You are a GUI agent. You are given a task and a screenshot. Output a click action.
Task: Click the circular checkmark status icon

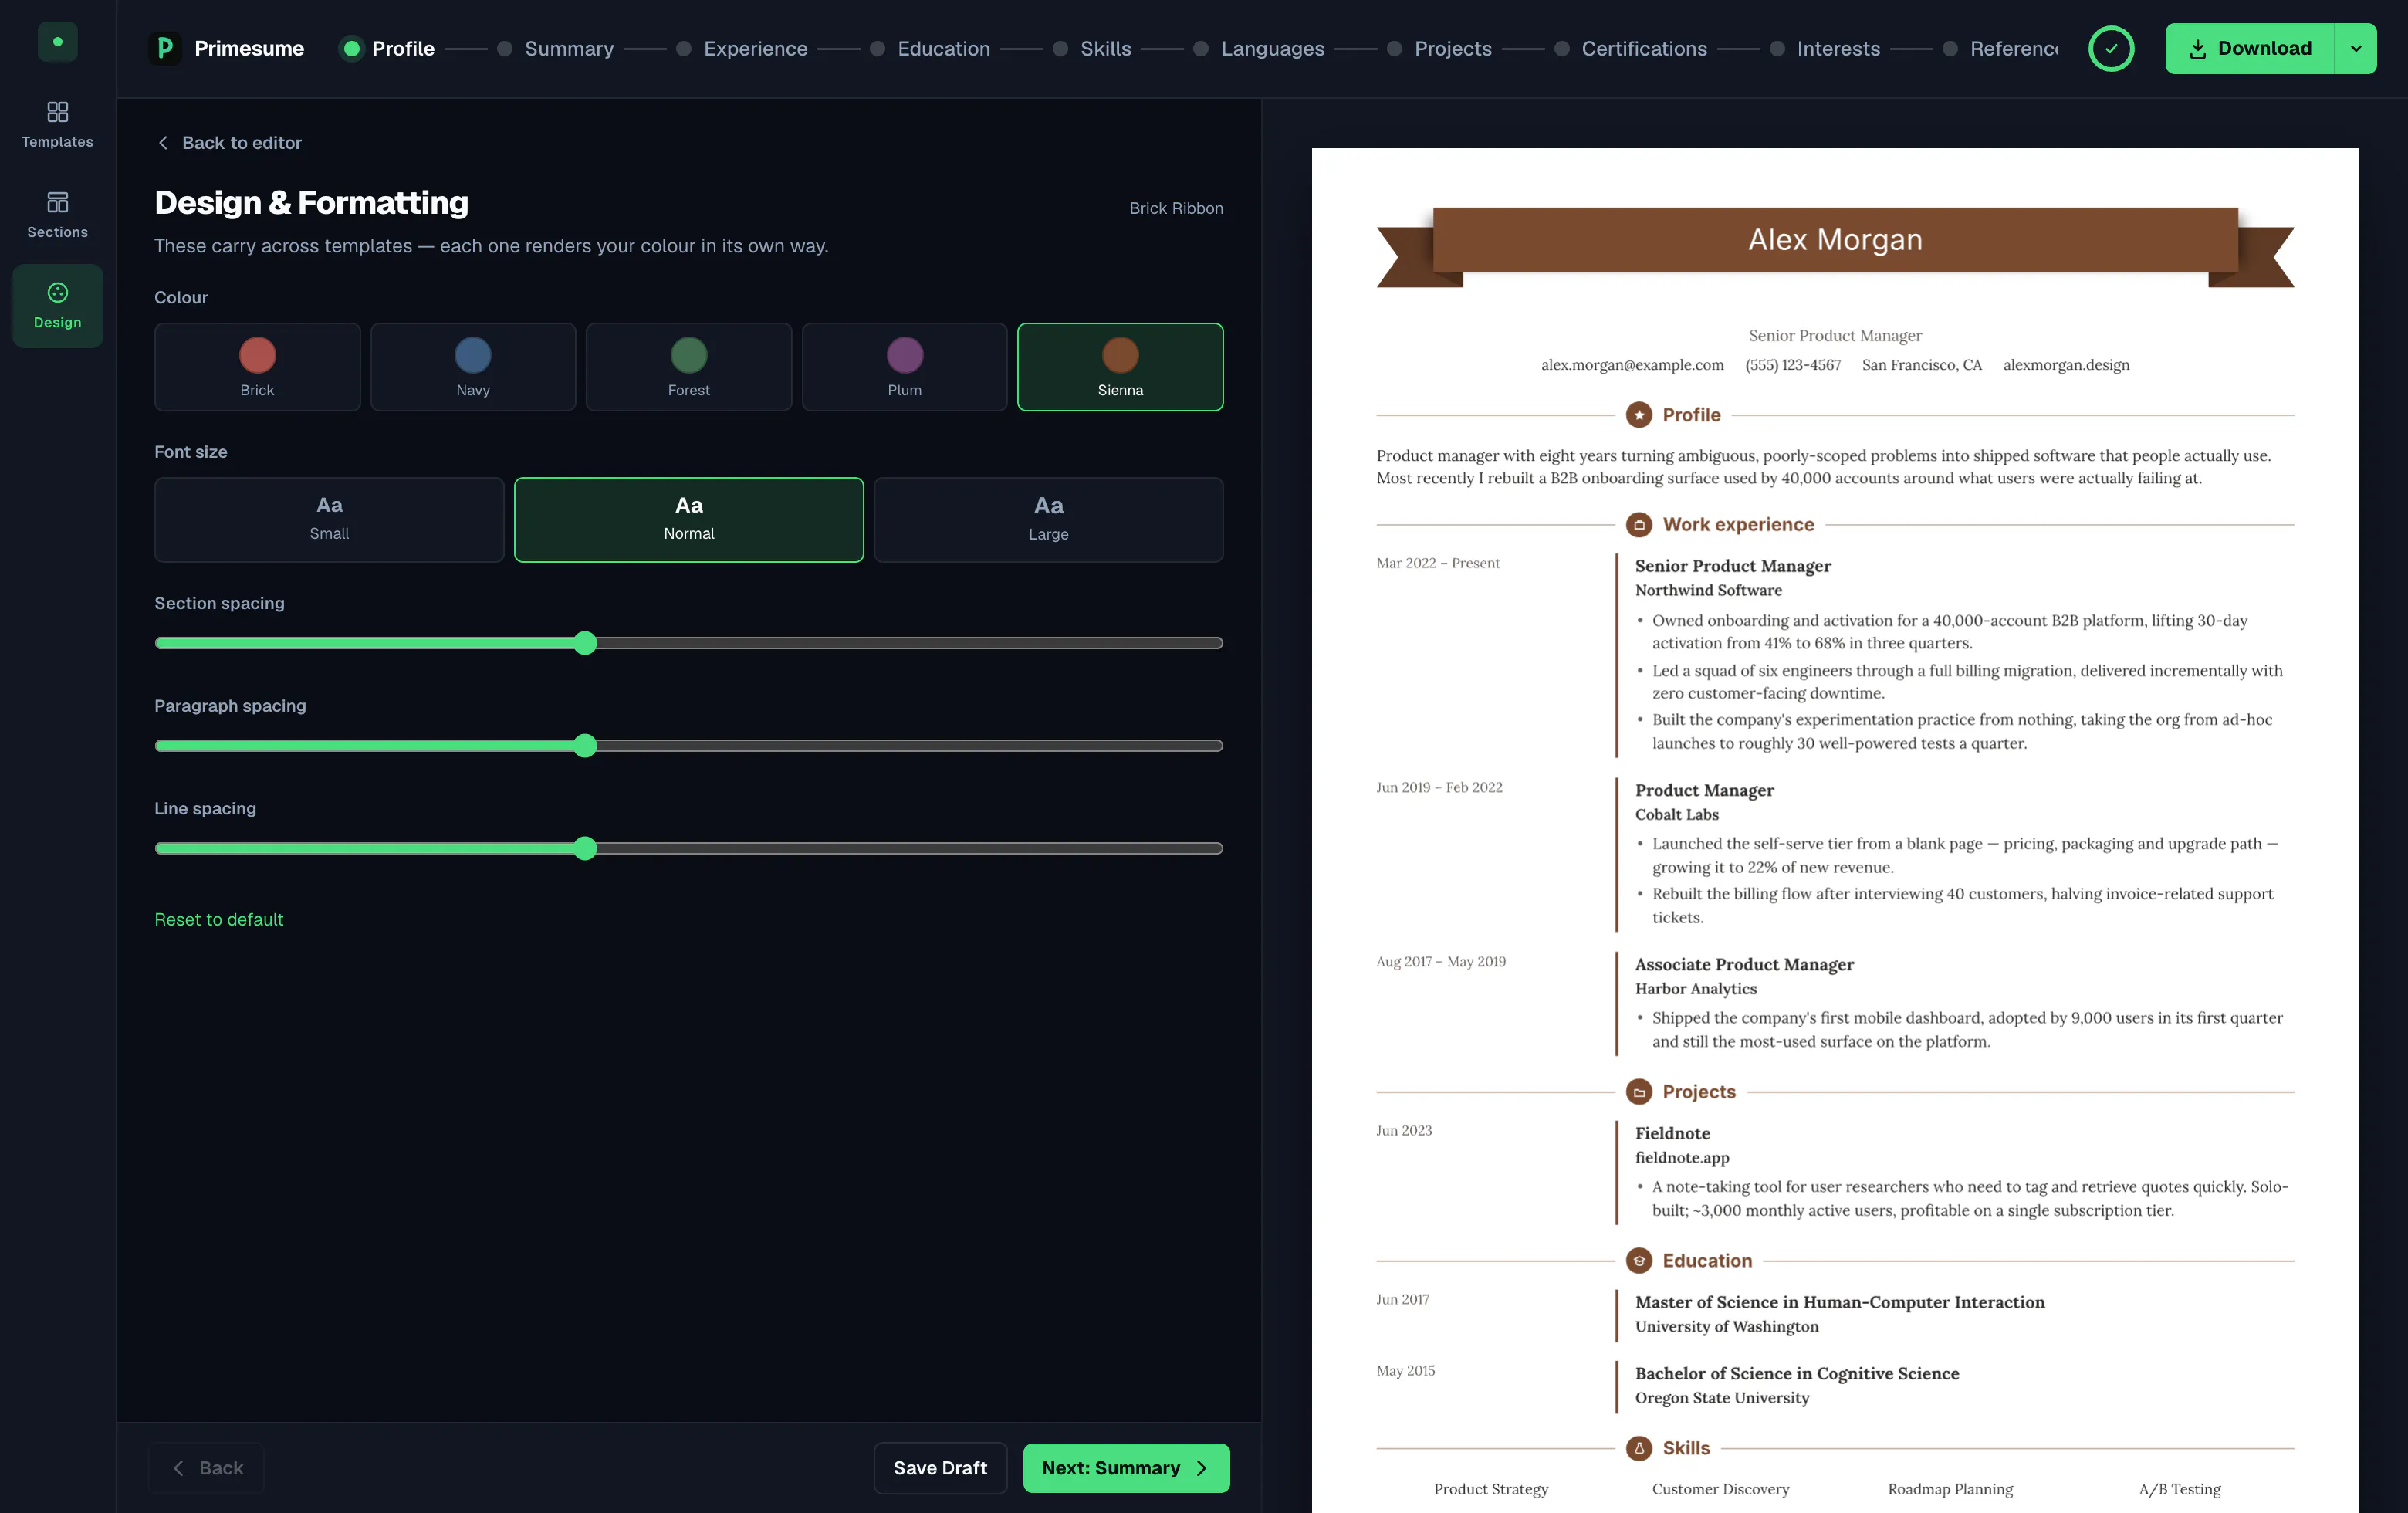pos(2111,48)
